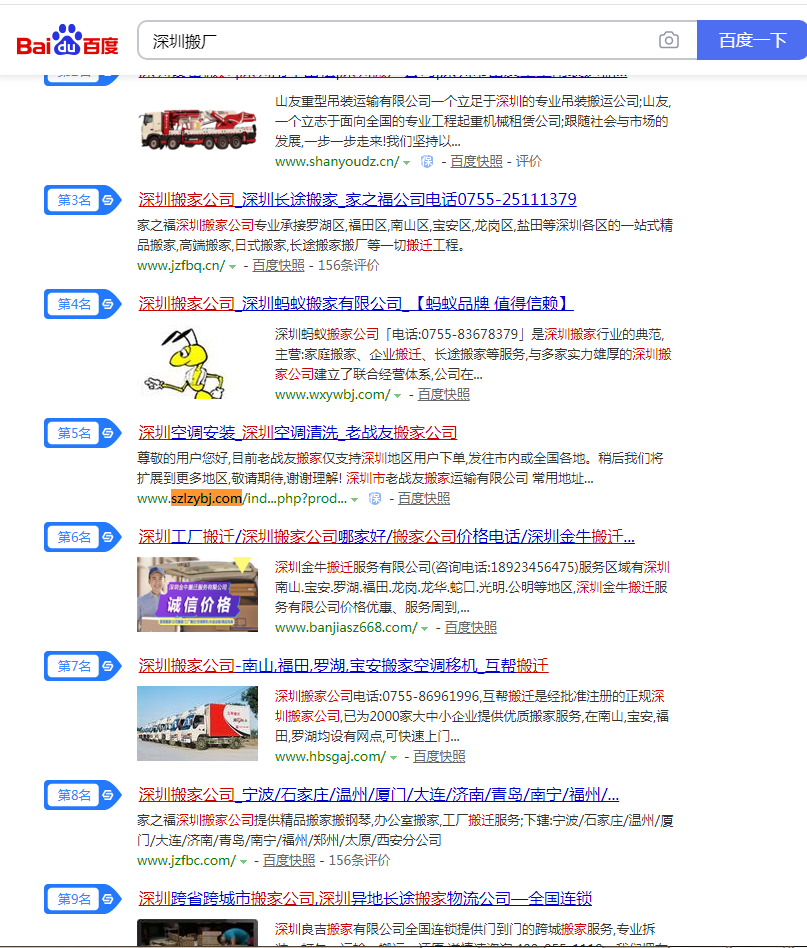The width and height of the screenshot is (807, 948).
Task: Expand the dropdown arrow after www.shanyoudz.cn/
Action: click(x=407, y=163)
